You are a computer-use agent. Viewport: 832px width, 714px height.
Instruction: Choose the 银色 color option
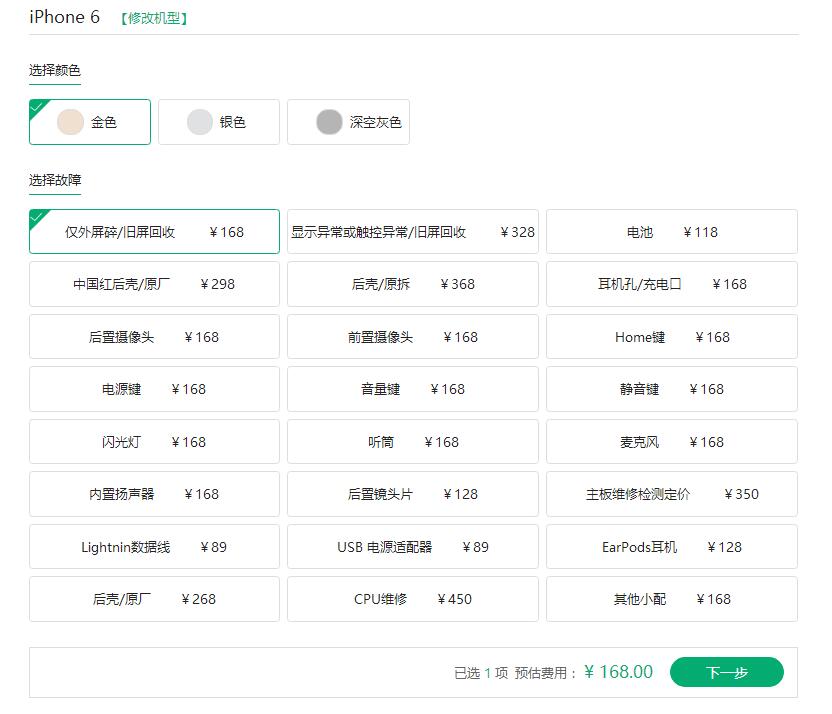(x=219, y=122)
